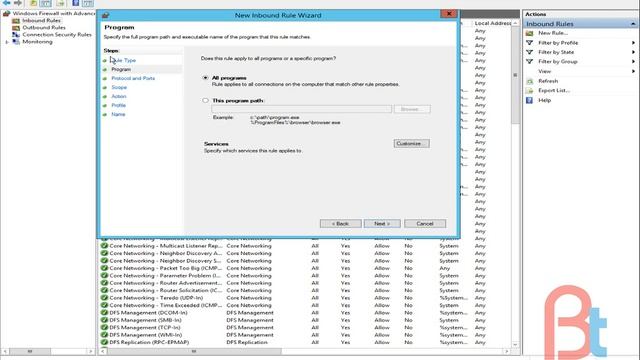This screenshot has width=640, height=360.
Task: Click green check icon for Teredo (UDP-In) rule
Action: 104,298
